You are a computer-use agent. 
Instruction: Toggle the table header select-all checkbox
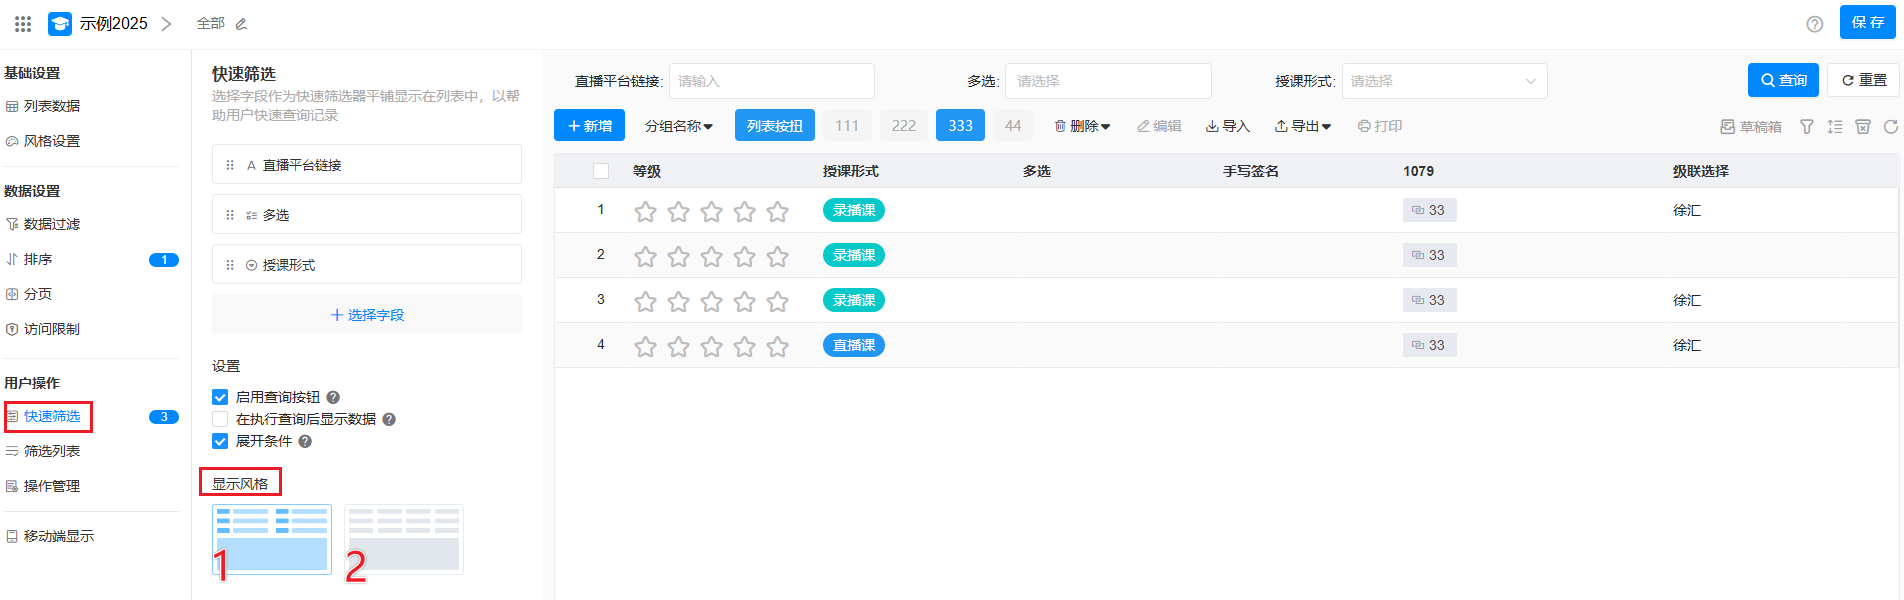coord(601,171)
